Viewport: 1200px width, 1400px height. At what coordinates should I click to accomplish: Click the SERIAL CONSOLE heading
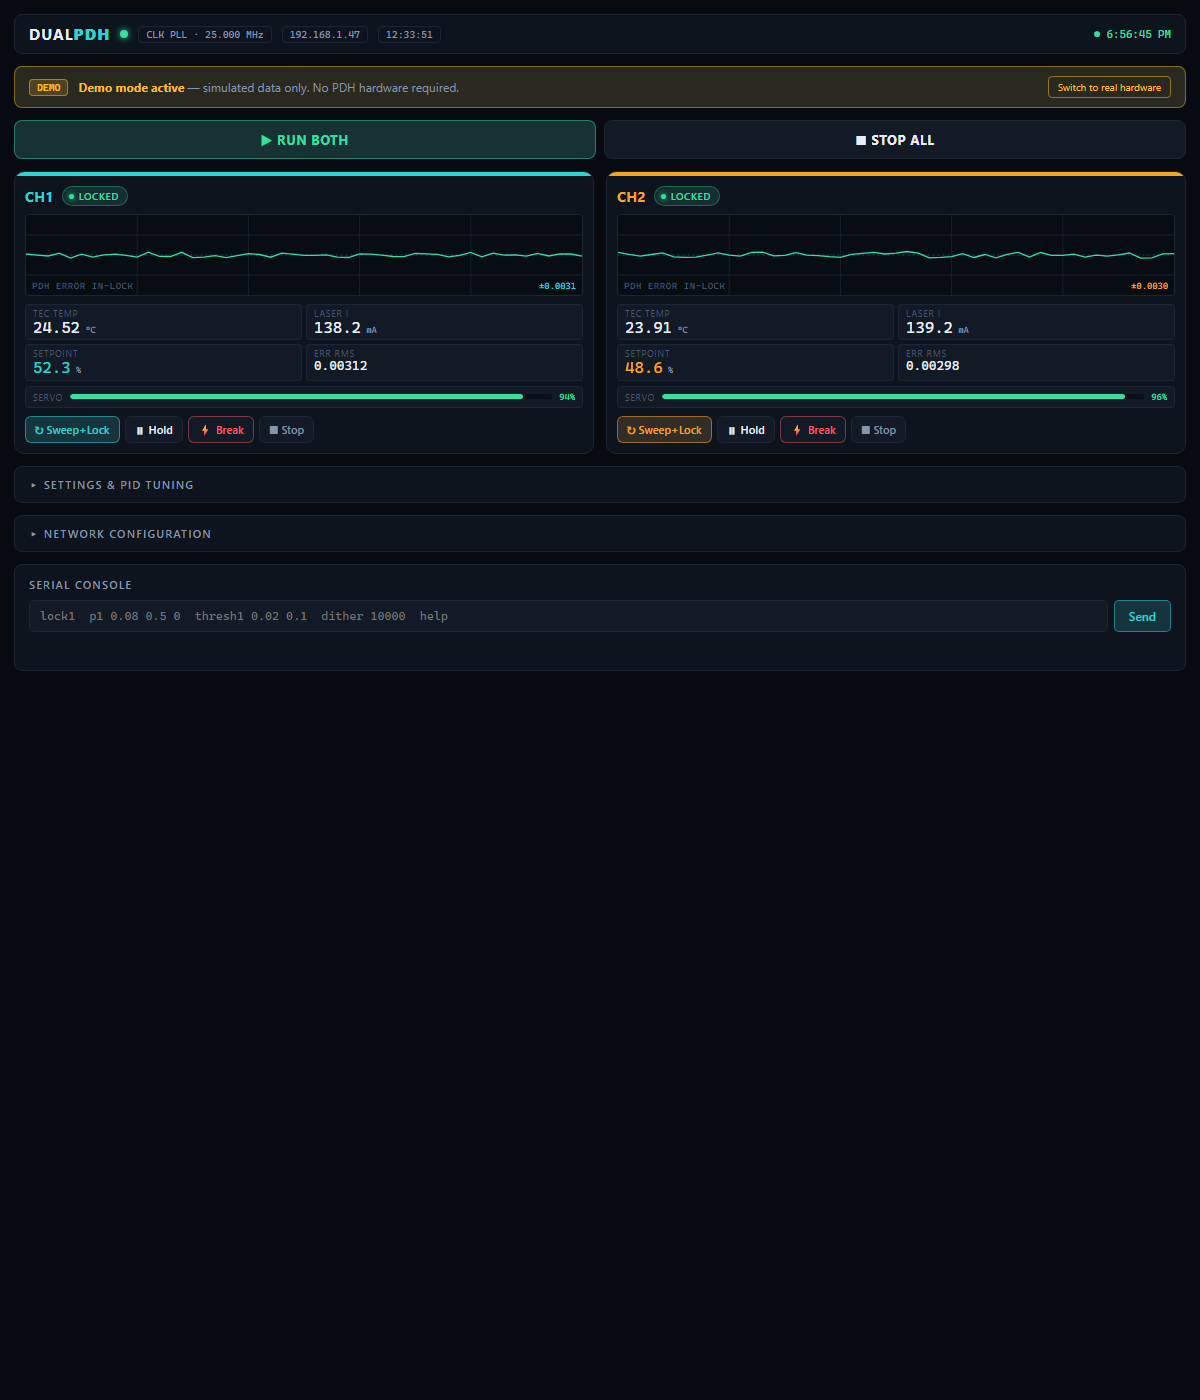click(x=80, y=585)
